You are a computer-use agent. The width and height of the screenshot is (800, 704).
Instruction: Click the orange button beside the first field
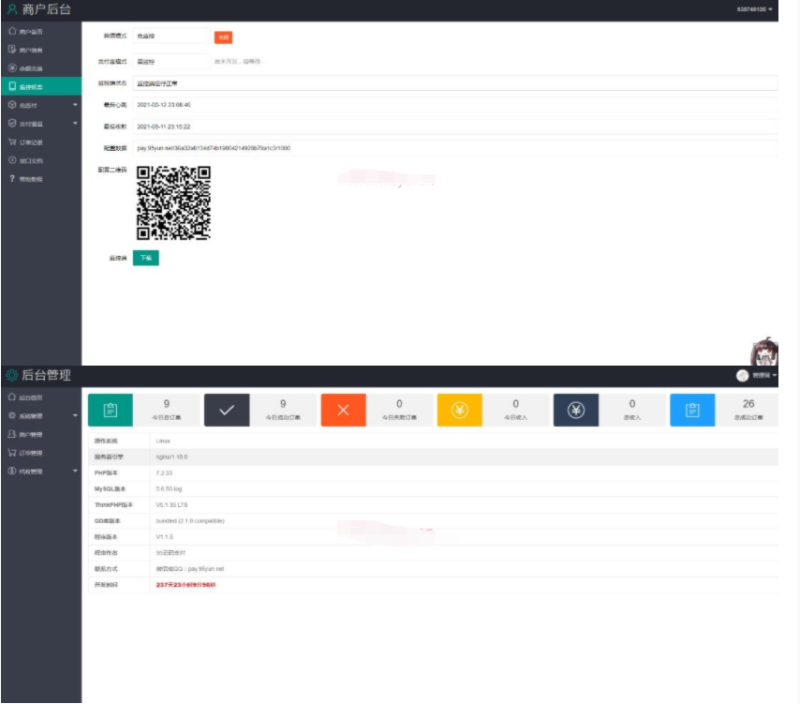[x=223, y=37]
